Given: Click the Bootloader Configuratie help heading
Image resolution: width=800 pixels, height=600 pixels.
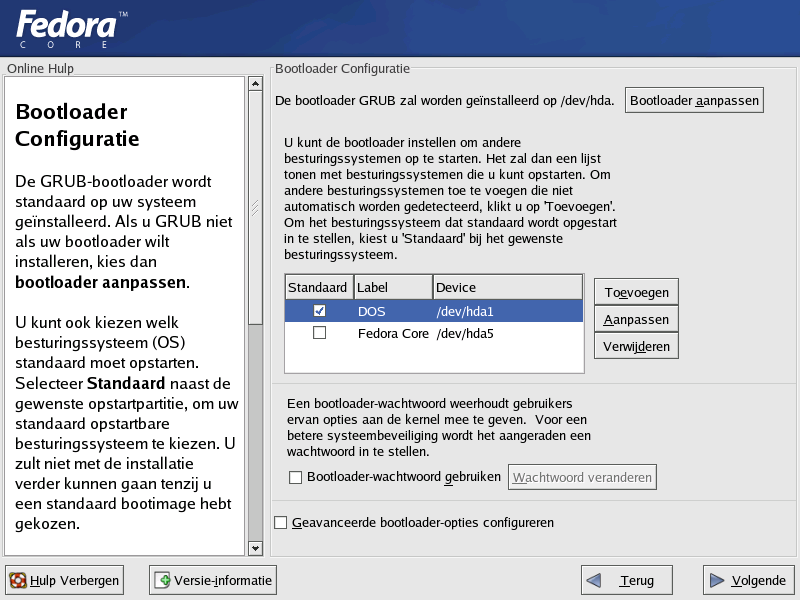Looking at the screenshot, I should pyautogui.click(x=77, y=125).
